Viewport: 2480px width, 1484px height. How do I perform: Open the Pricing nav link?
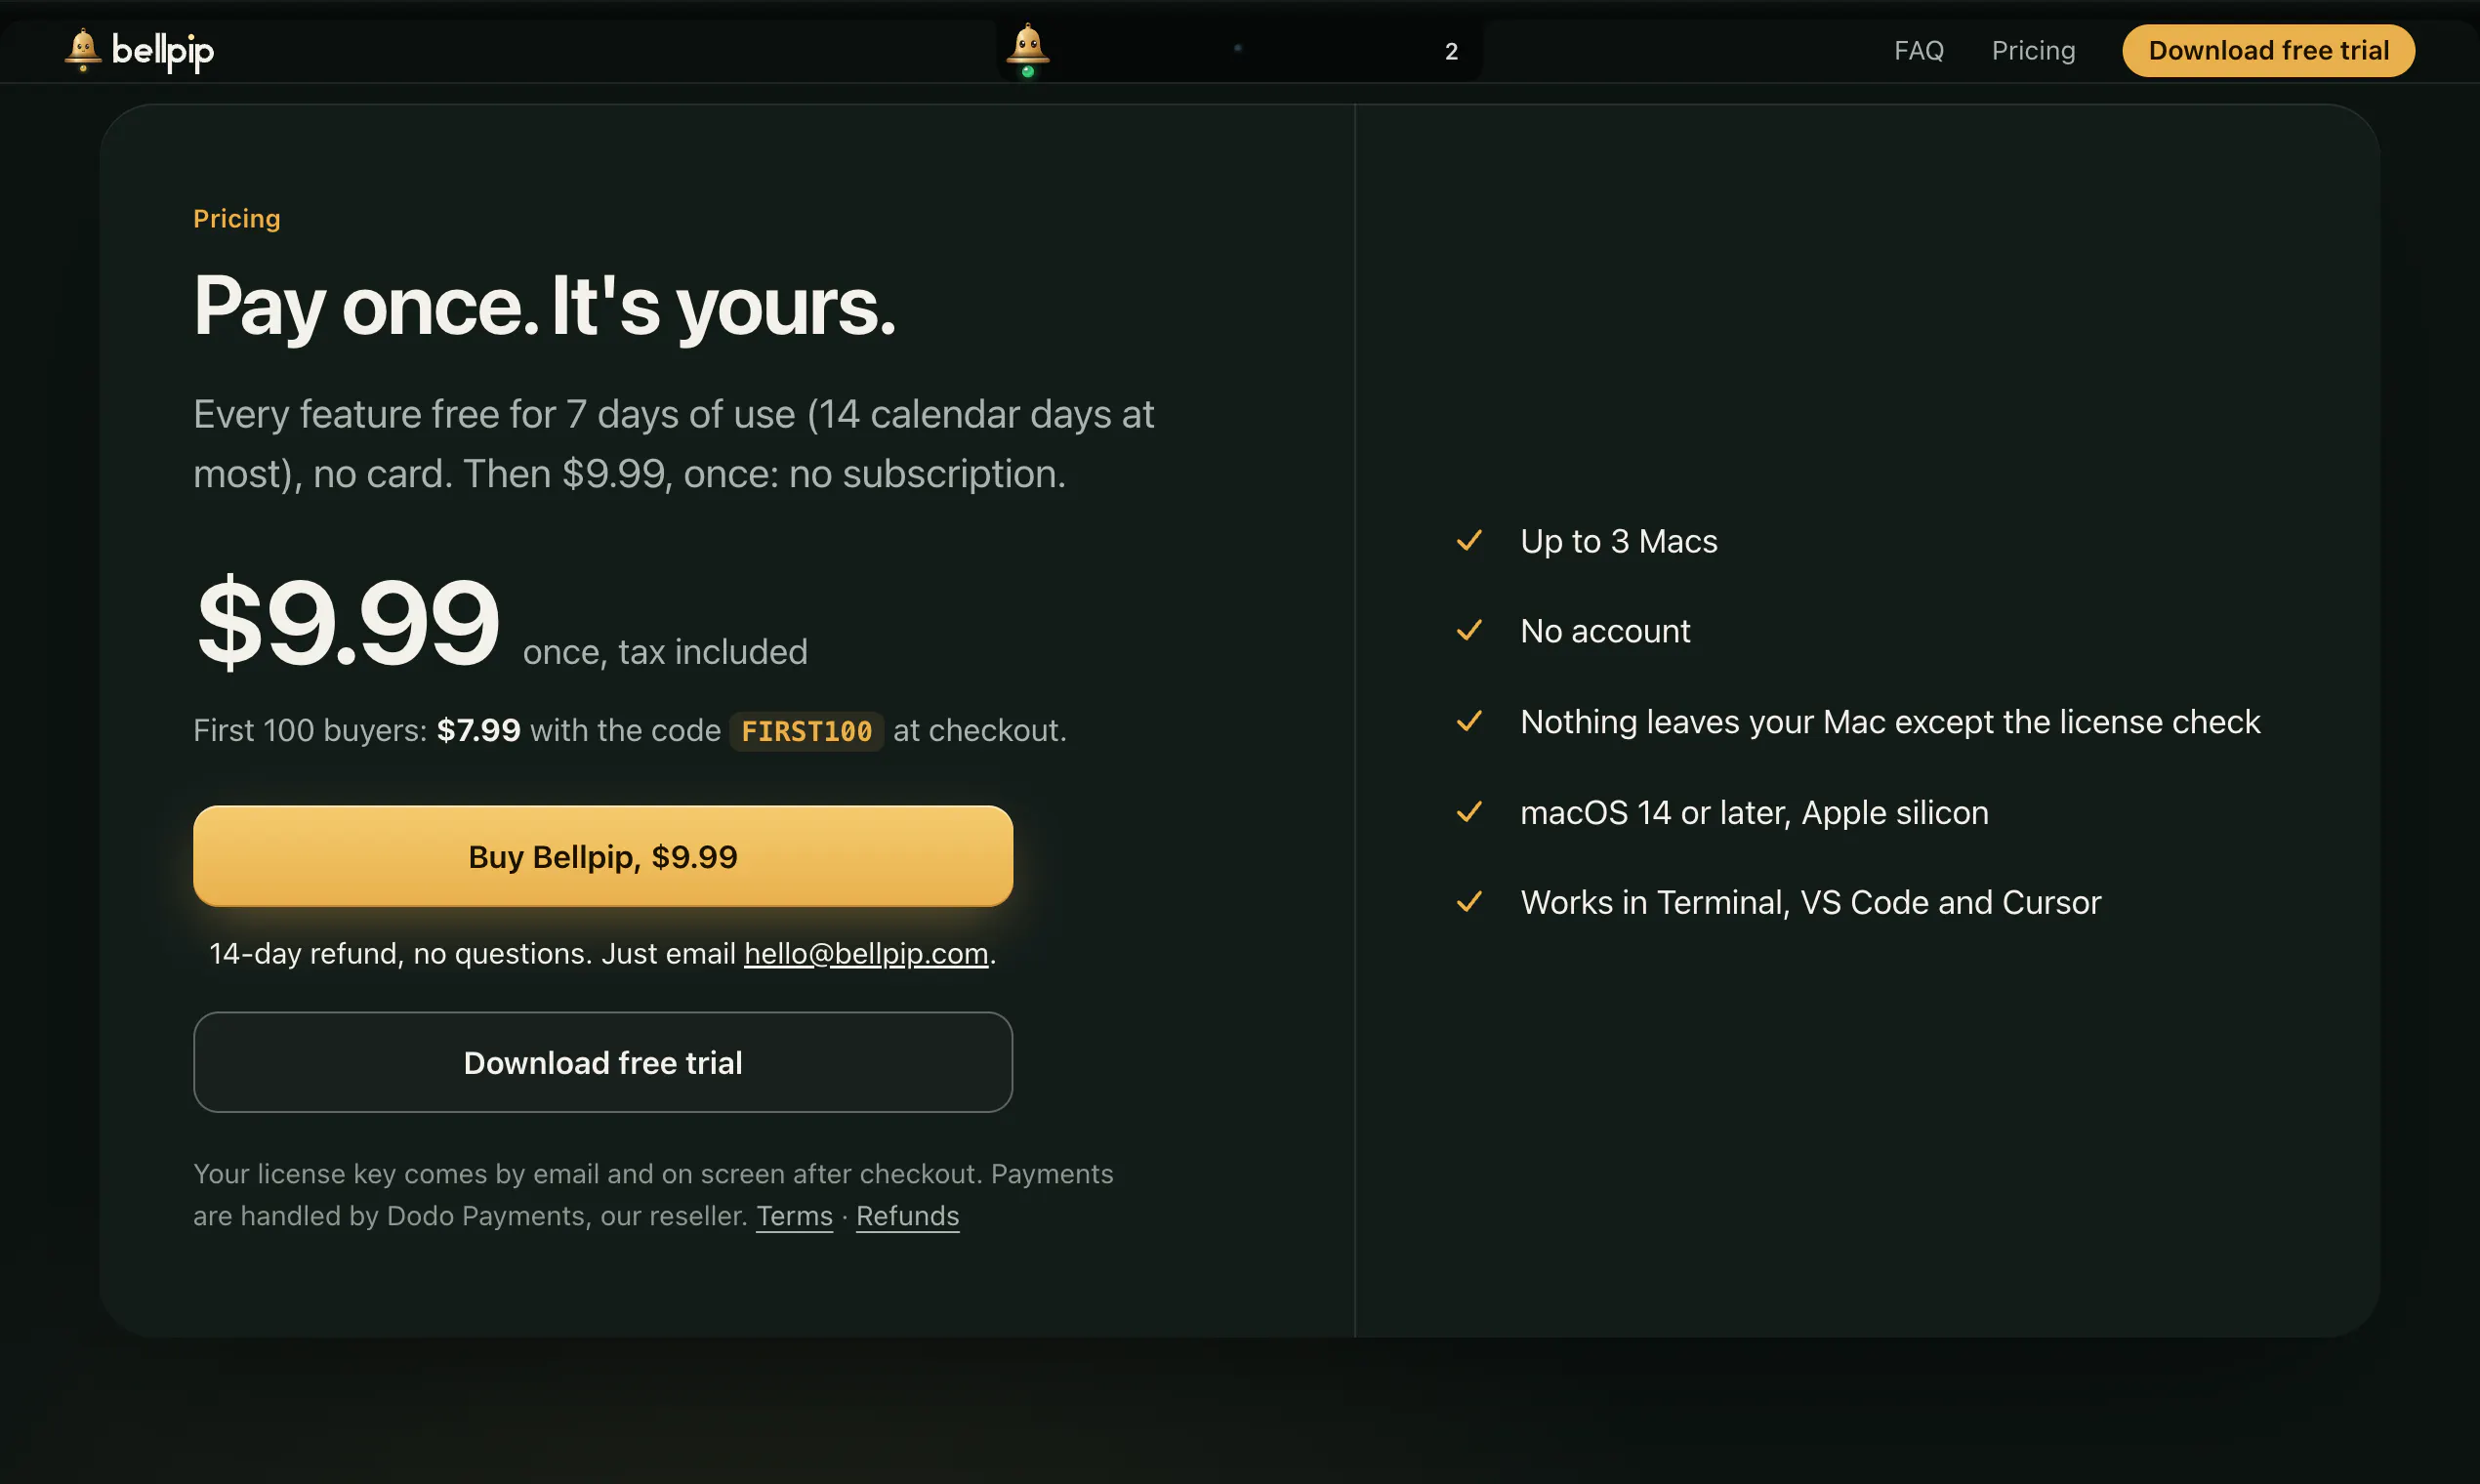click(2033, 50)
